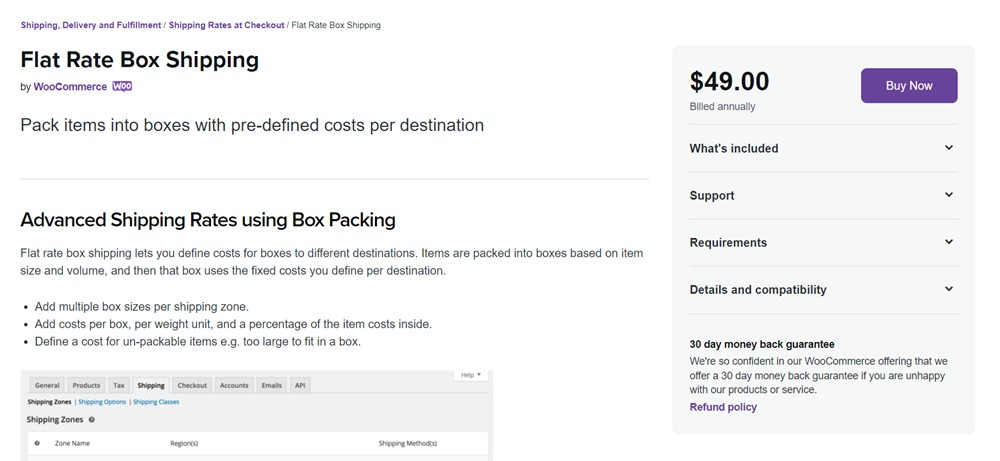Click the Shipping Options sub-link
This screenshot has height=461, width=1000.
102,402
